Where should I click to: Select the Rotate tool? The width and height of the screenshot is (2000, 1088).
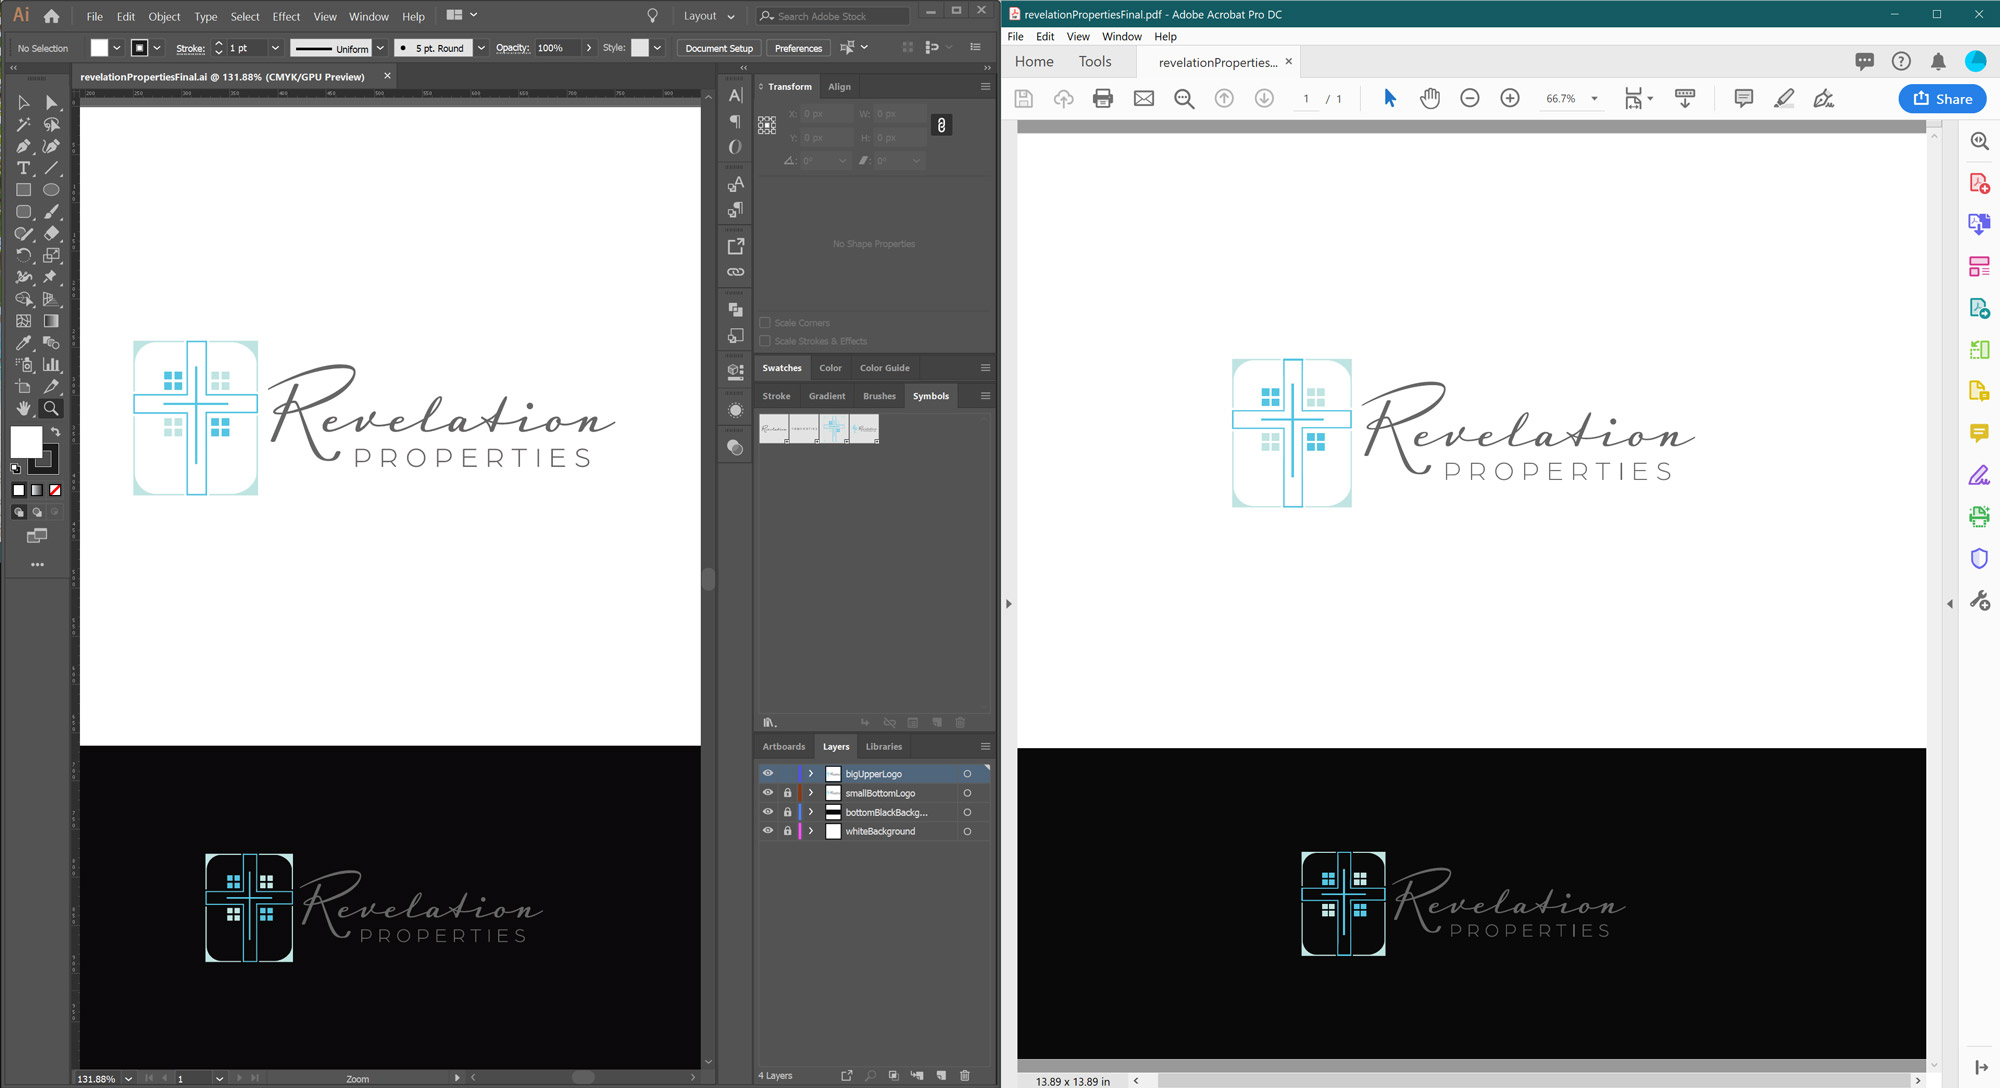[x=23, y=255]
